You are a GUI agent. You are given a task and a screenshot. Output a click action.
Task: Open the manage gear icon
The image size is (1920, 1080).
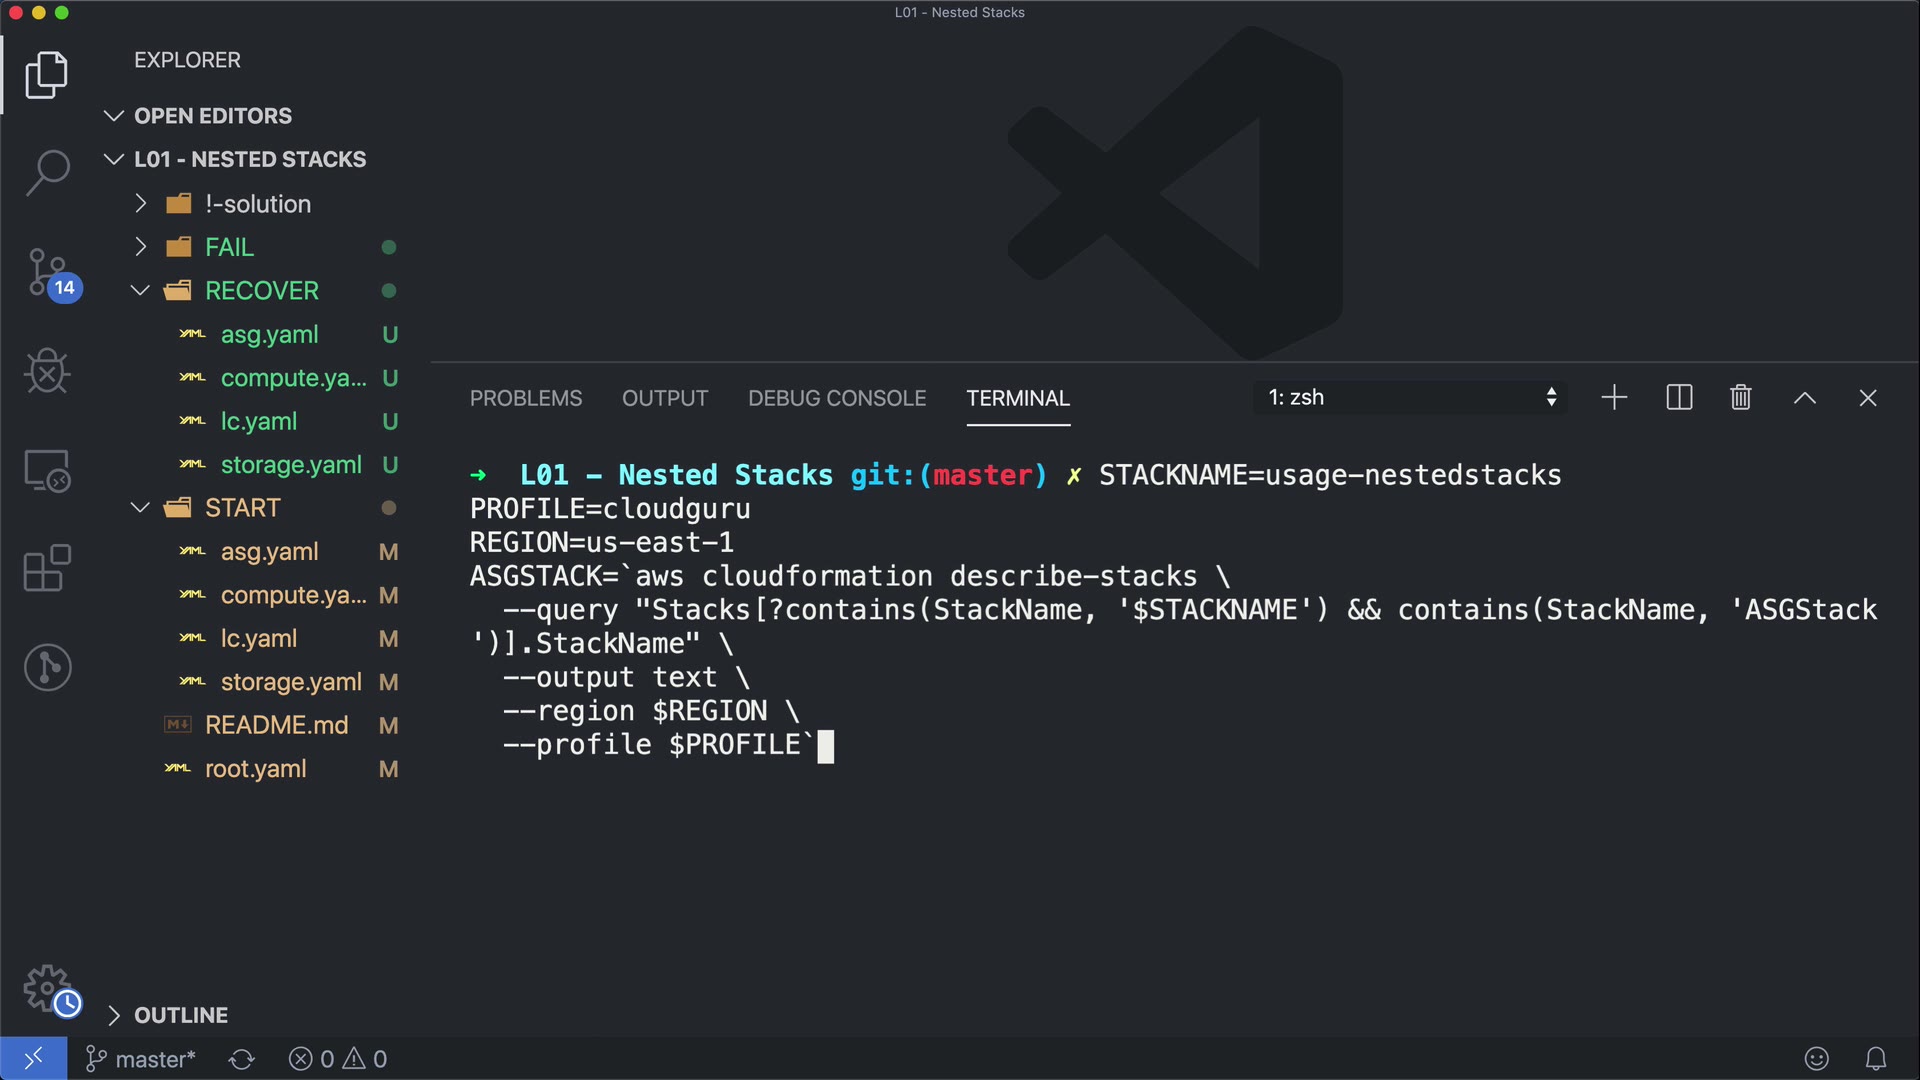tap(47, 988)
